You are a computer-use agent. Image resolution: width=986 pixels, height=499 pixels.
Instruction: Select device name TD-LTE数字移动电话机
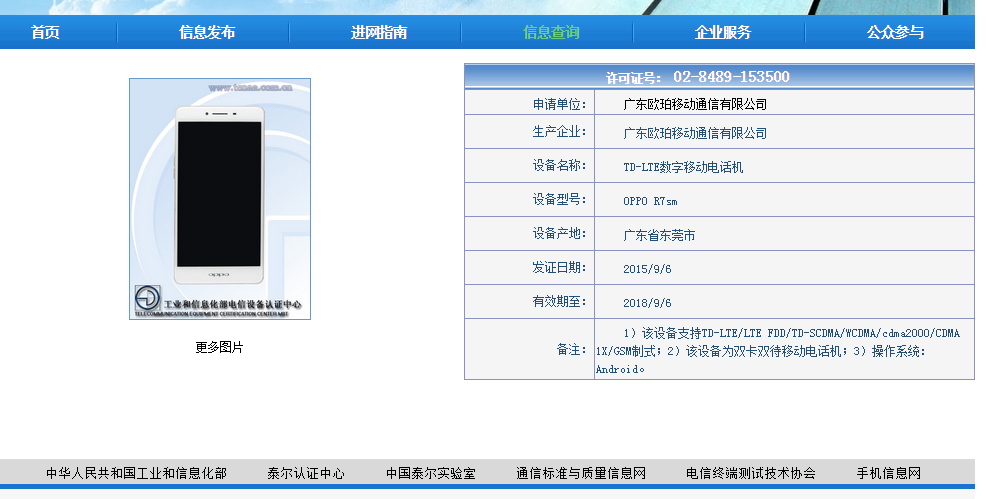[x=683, y=167]
